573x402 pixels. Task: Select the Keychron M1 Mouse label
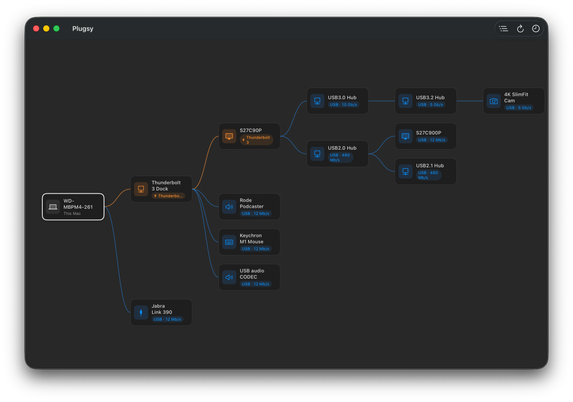pos(251,239)
